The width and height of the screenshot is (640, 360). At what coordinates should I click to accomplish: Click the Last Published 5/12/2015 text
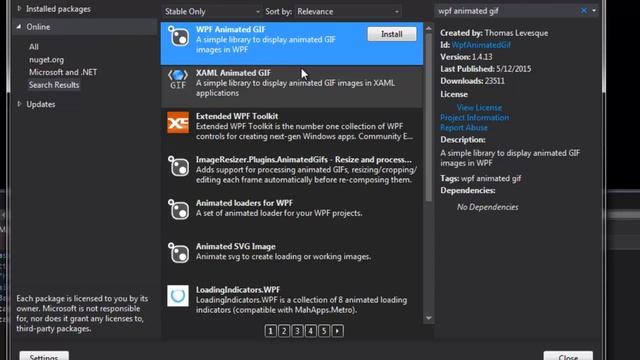486,69
